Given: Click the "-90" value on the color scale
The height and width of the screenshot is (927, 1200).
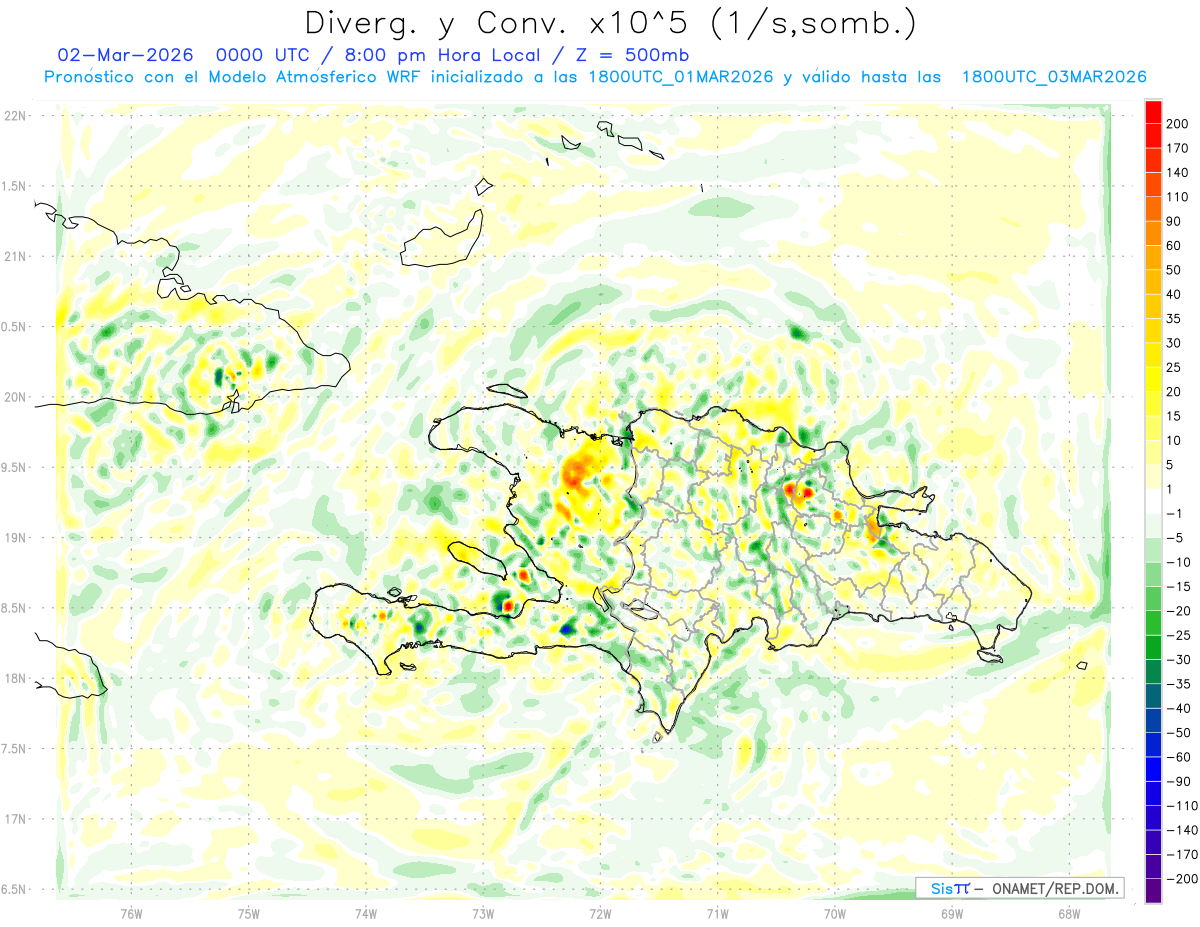Looking at the screenshot, I should (x=1177, y=782).
